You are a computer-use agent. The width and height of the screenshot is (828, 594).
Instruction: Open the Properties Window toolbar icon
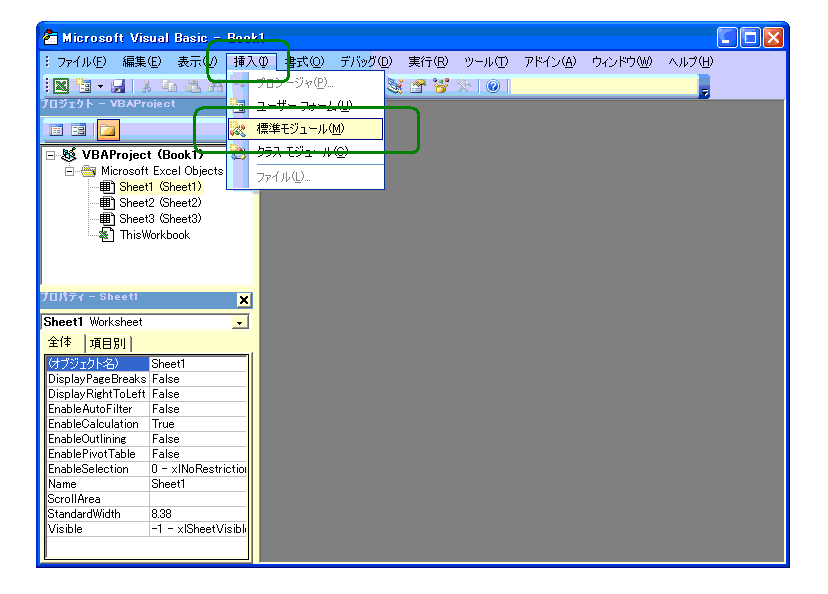[x=418, y=86]
